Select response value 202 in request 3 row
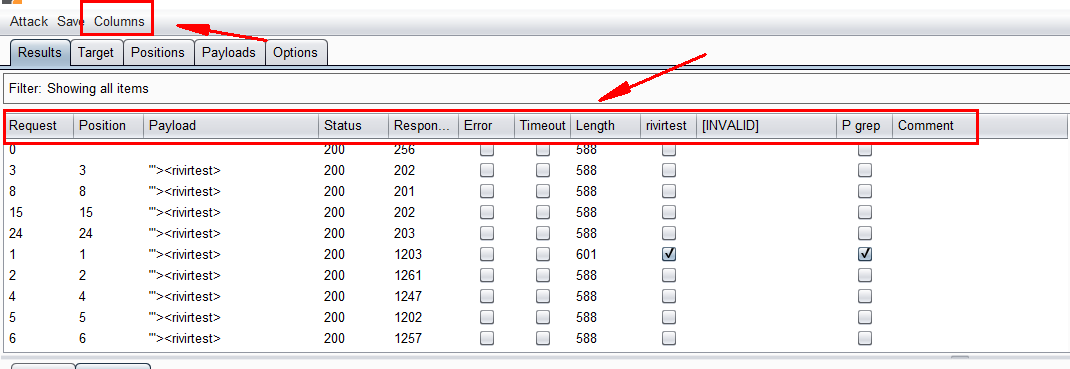The width and height of the screenshot is (1070, 369). [405, 171]
